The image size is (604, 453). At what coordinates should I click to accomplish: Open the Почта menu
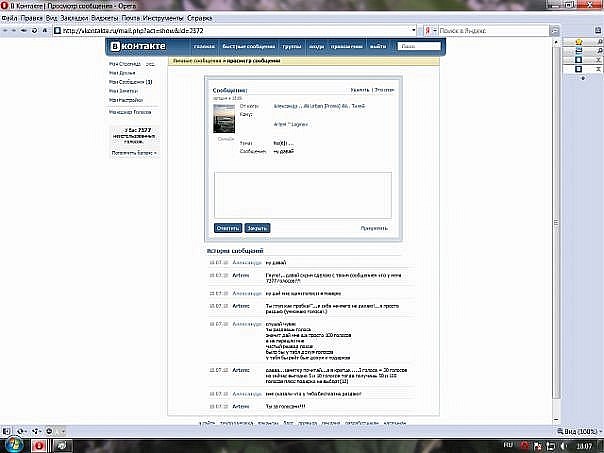click(x=131, y=18)
